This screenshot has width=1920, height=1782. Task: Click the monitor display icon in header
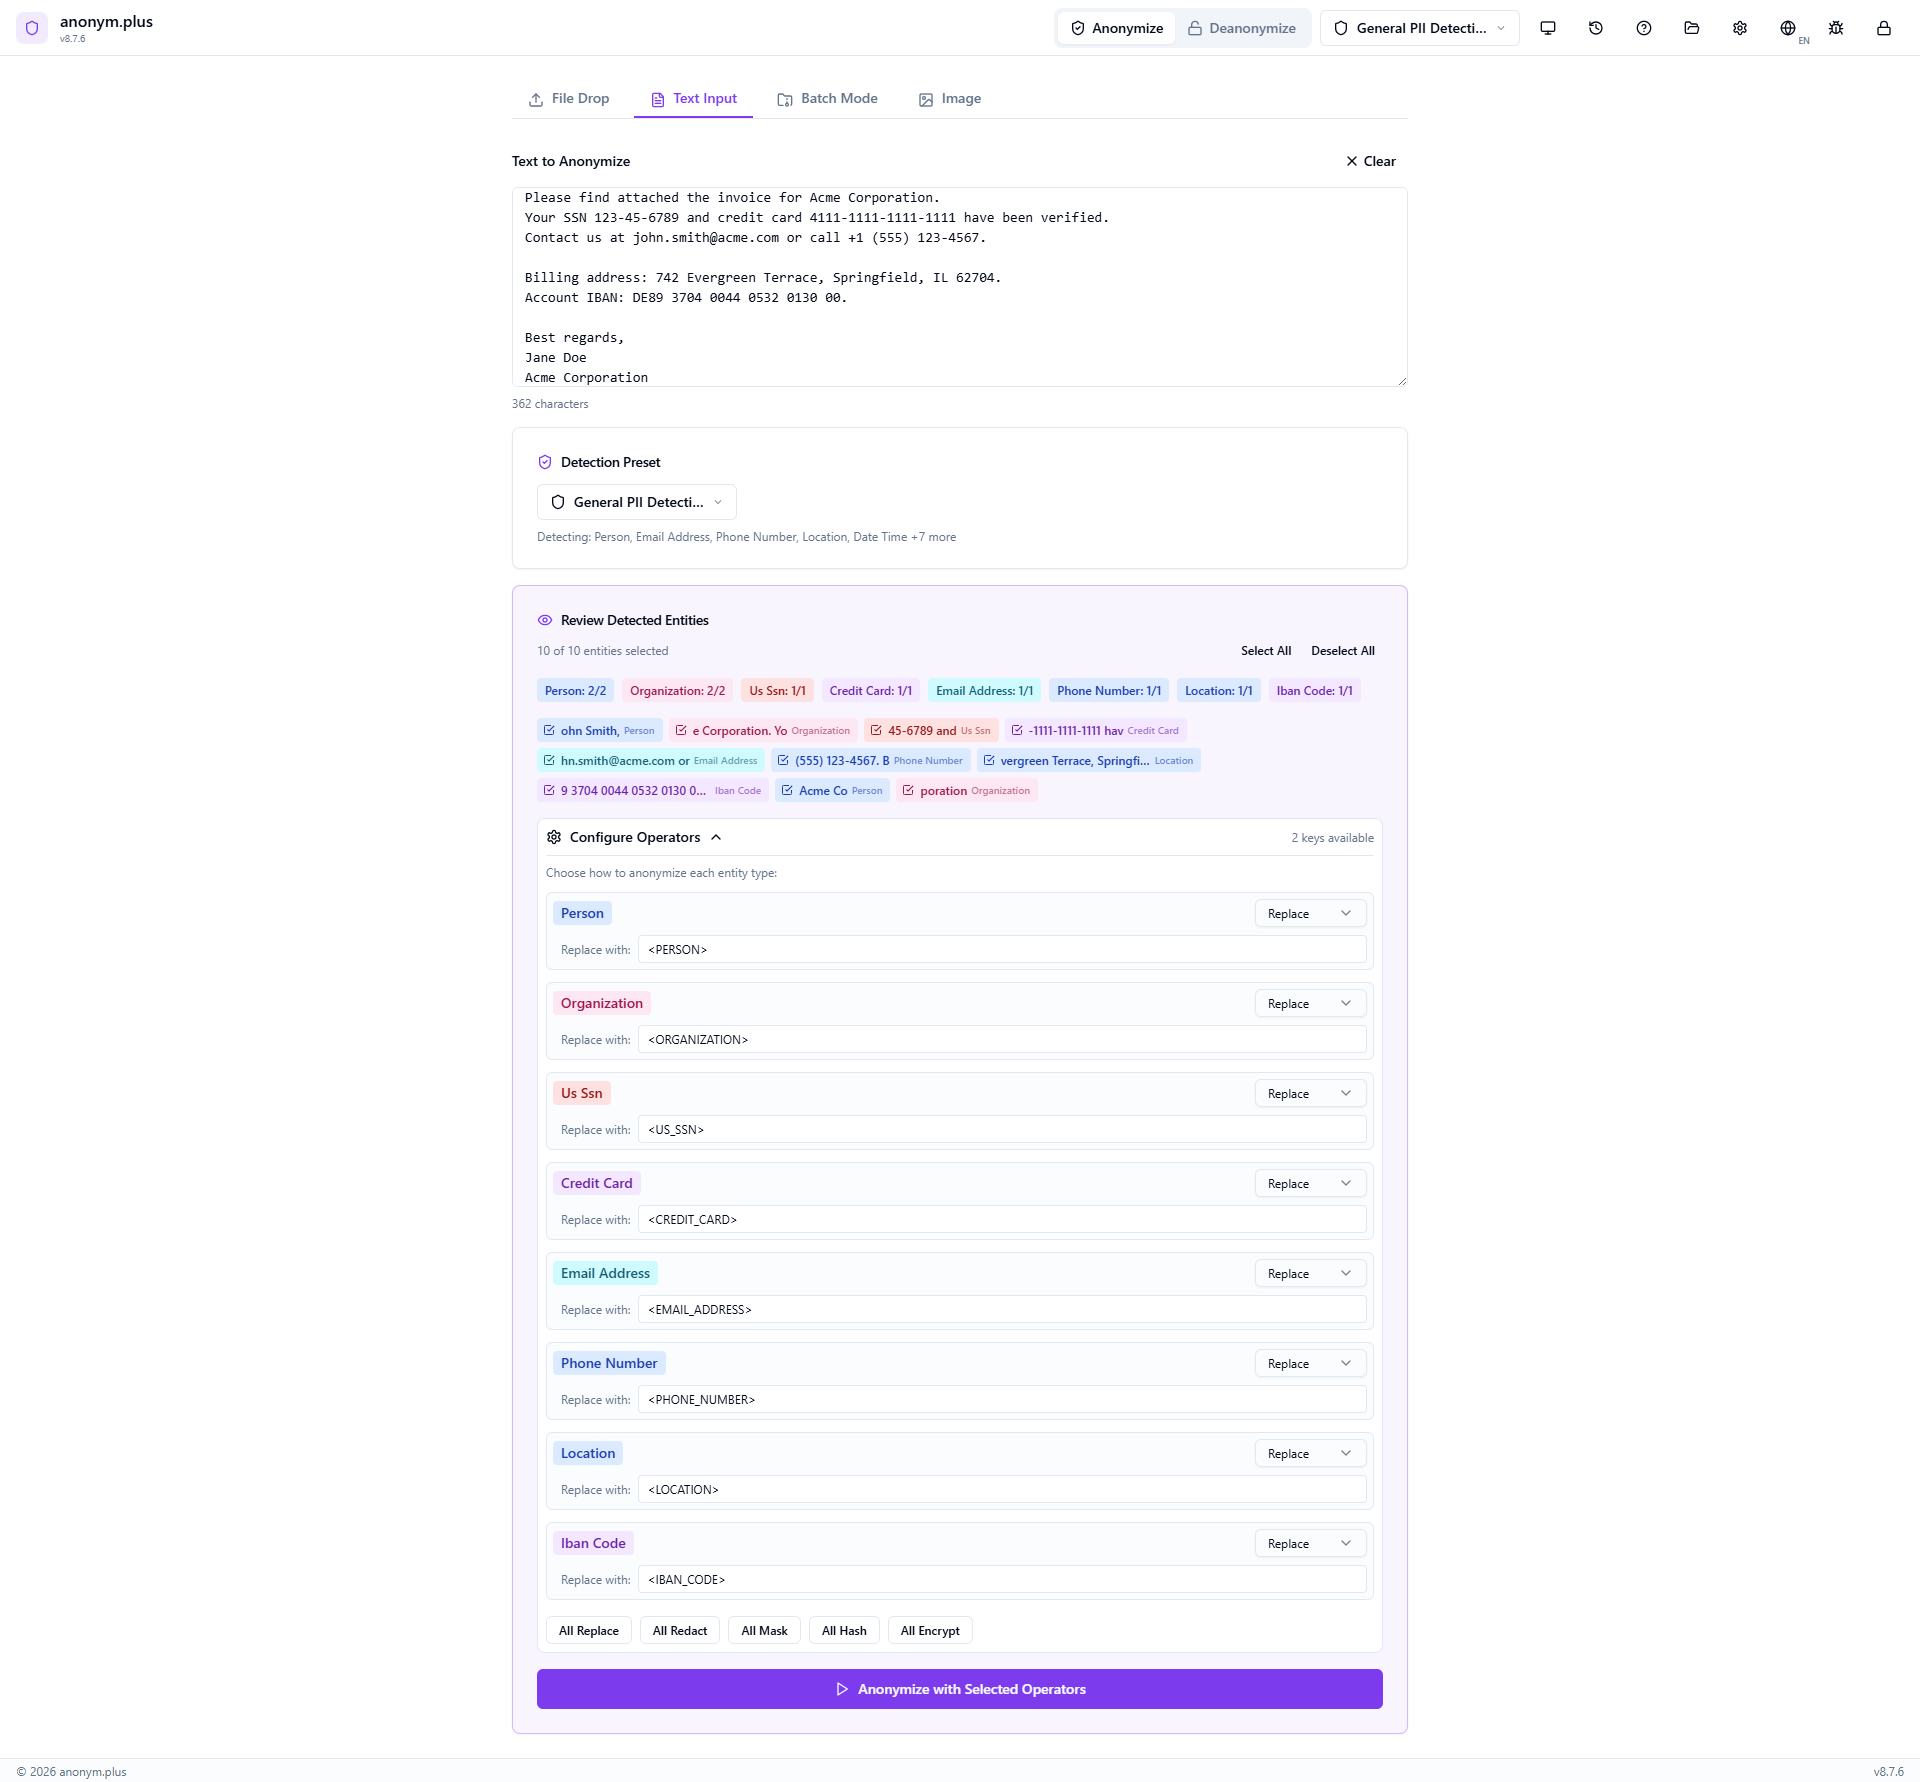click(x=1547, y=28)
